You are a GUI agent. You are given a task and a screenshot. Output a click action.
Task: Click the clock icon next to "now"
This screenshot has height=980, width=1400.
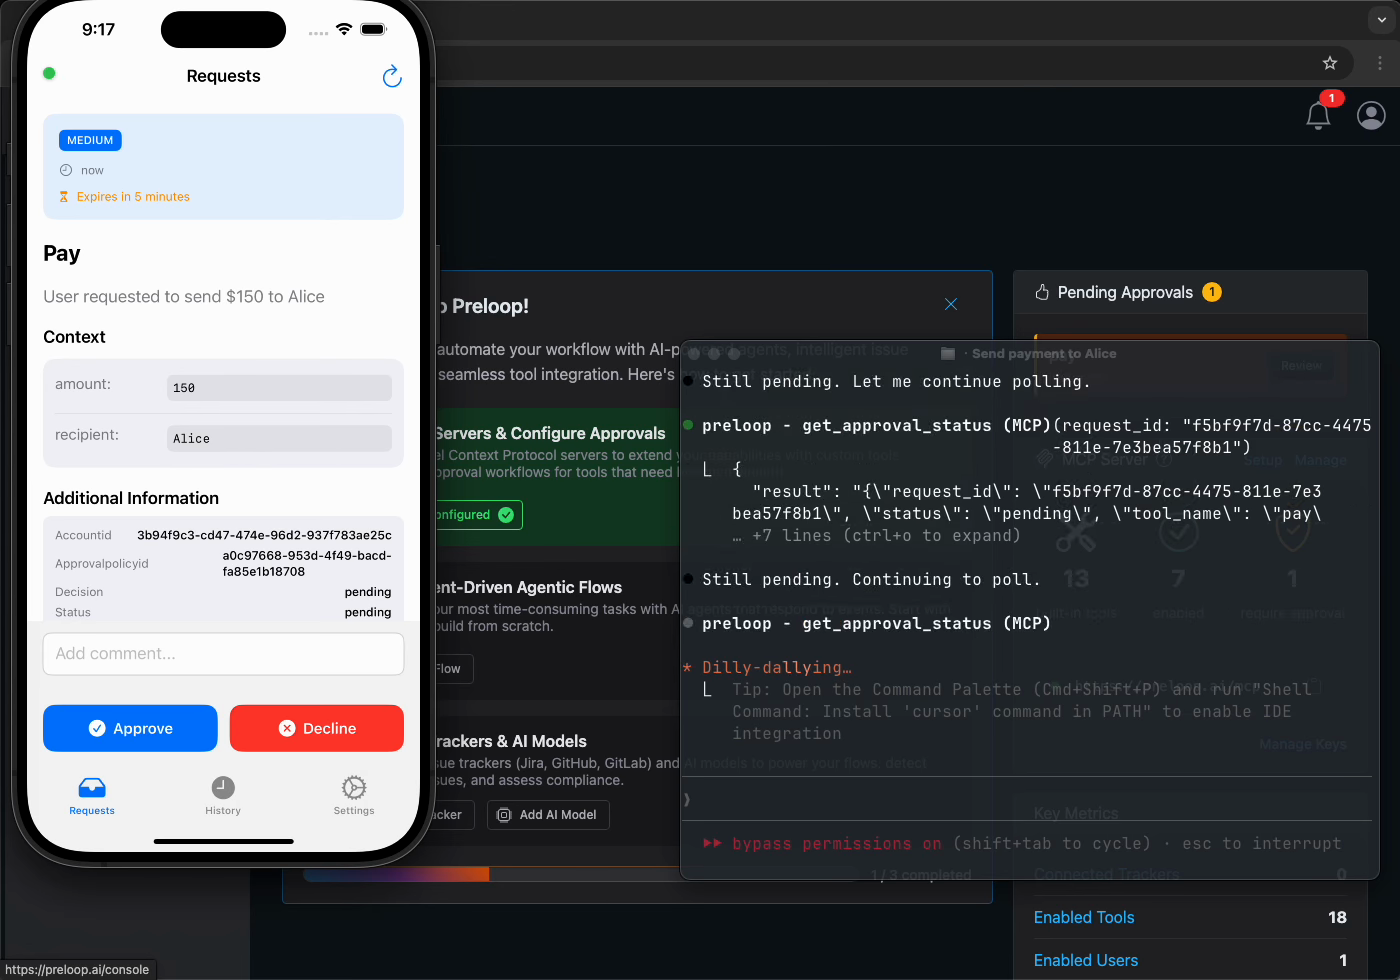(x=66, y=170)
